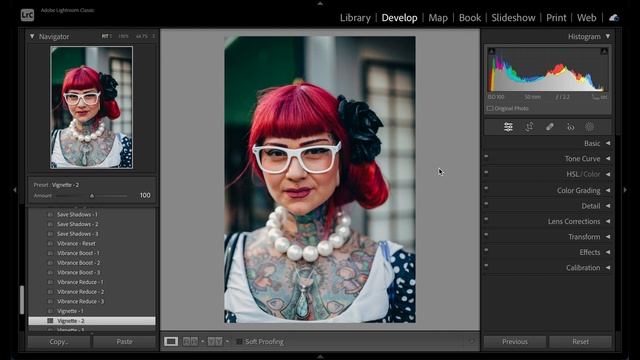Click the Copy... button
640x360 pixels.
tap(59, 342)
